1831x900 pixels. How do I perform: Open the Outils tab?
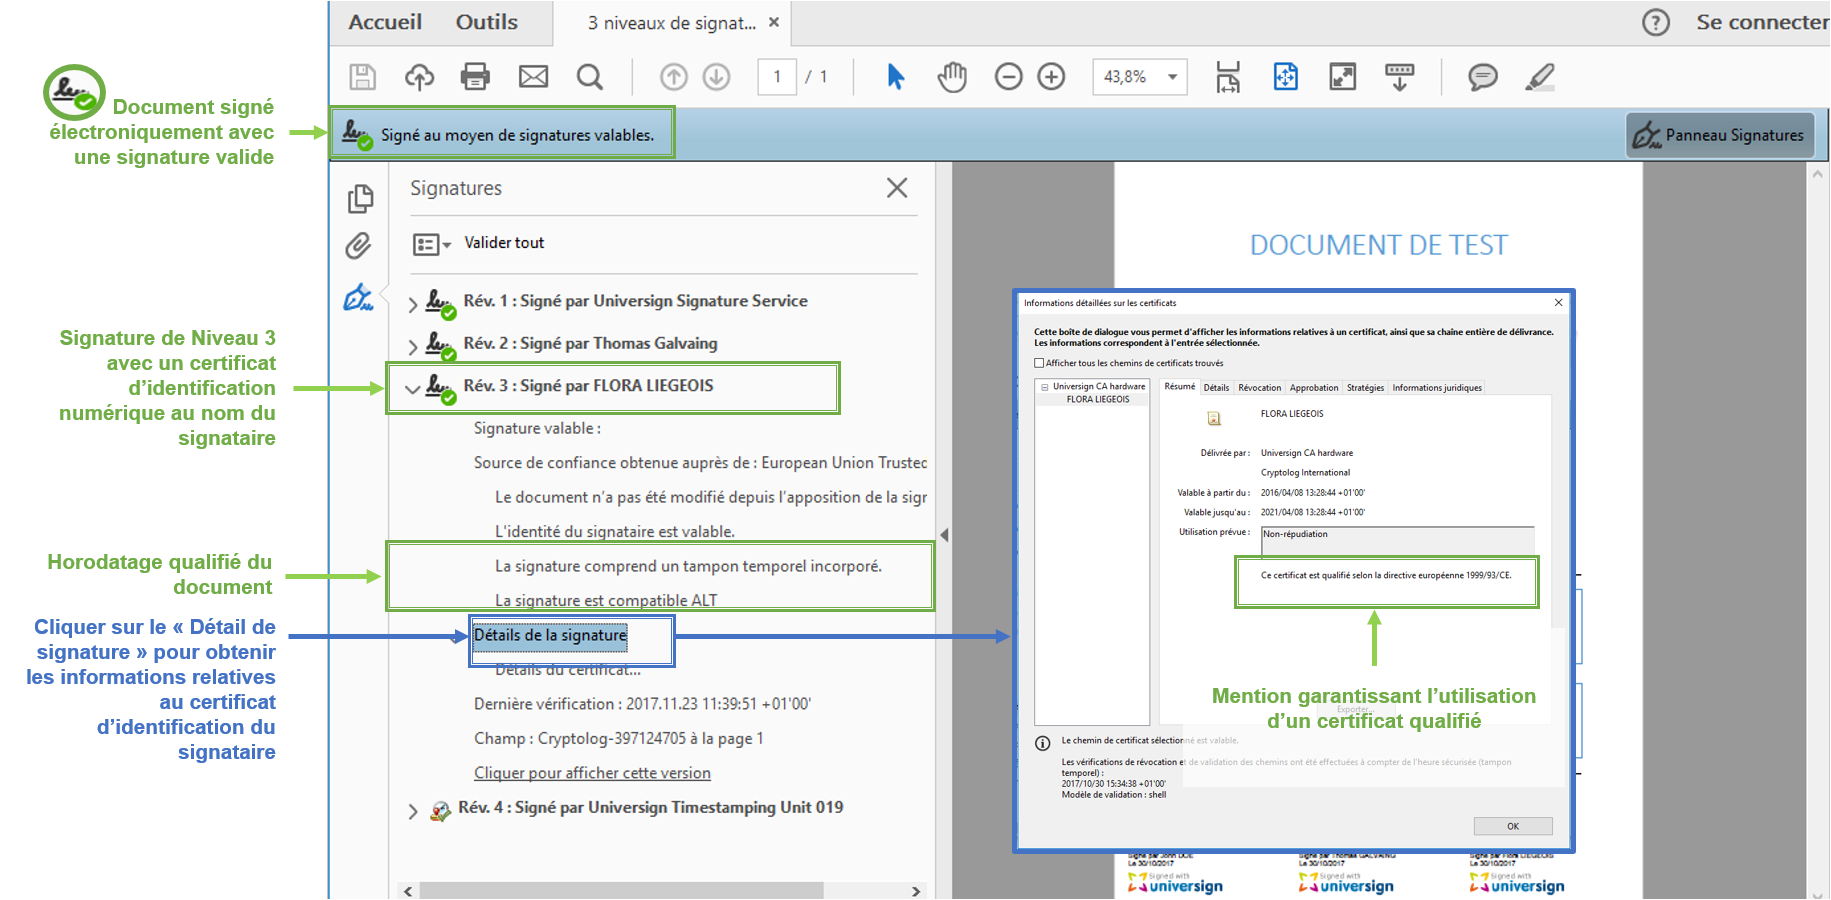(487, 22)
